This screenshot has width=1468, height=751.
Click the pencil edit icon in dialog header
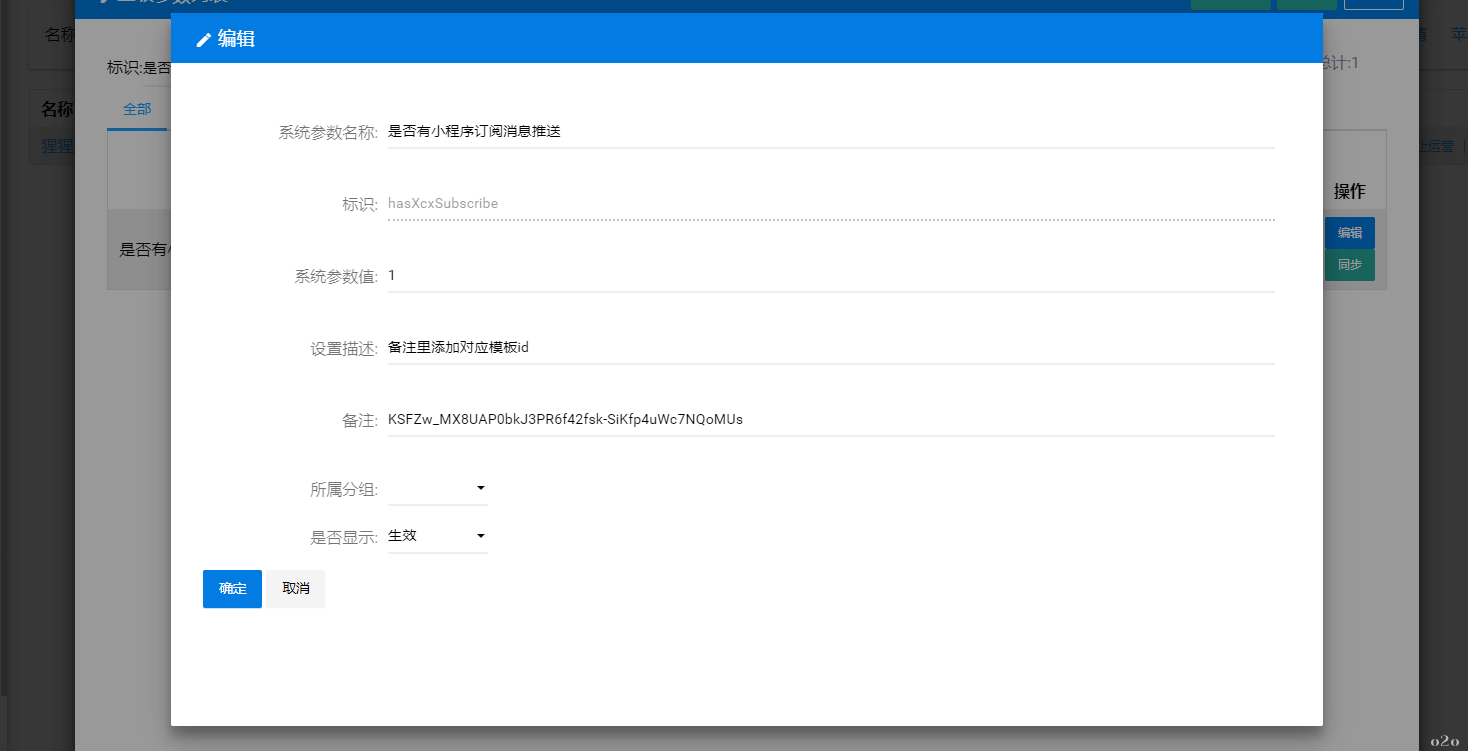tap(204, 40)
